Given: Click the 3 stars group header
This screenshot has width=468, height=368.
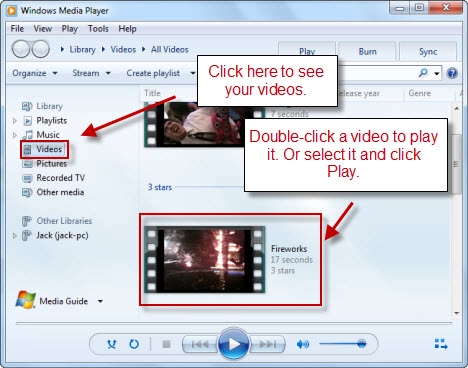Looking at the screenshot, I should 160,187.
